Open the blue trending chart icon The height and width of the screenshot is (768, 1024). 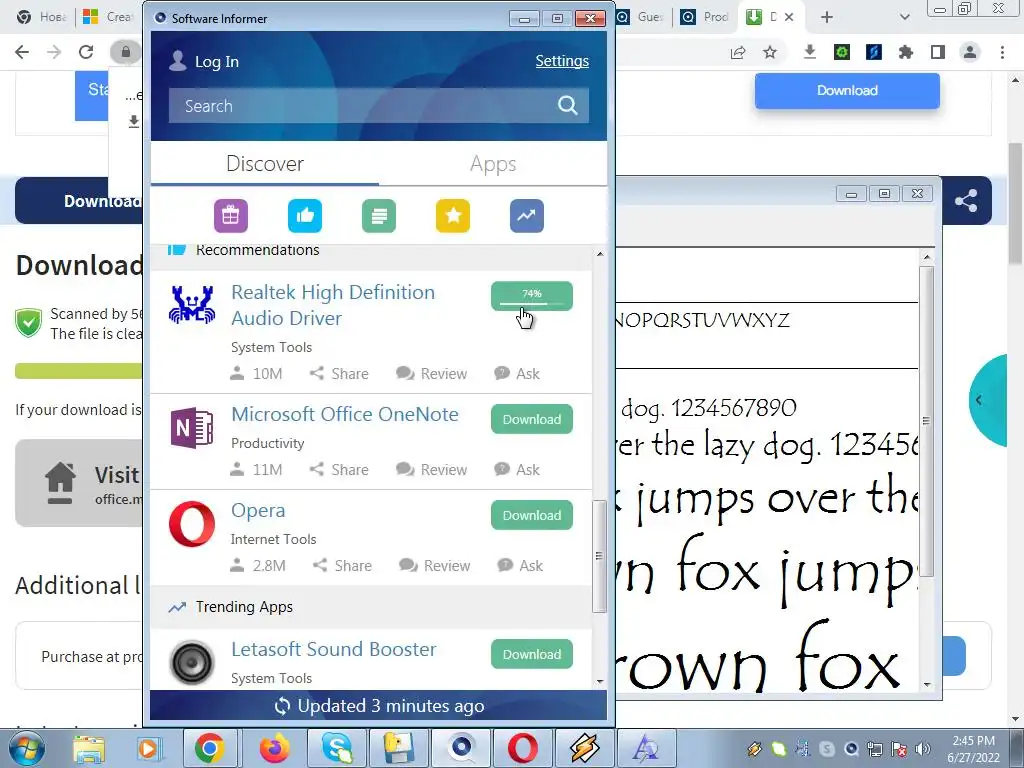[x=526, y=216]
